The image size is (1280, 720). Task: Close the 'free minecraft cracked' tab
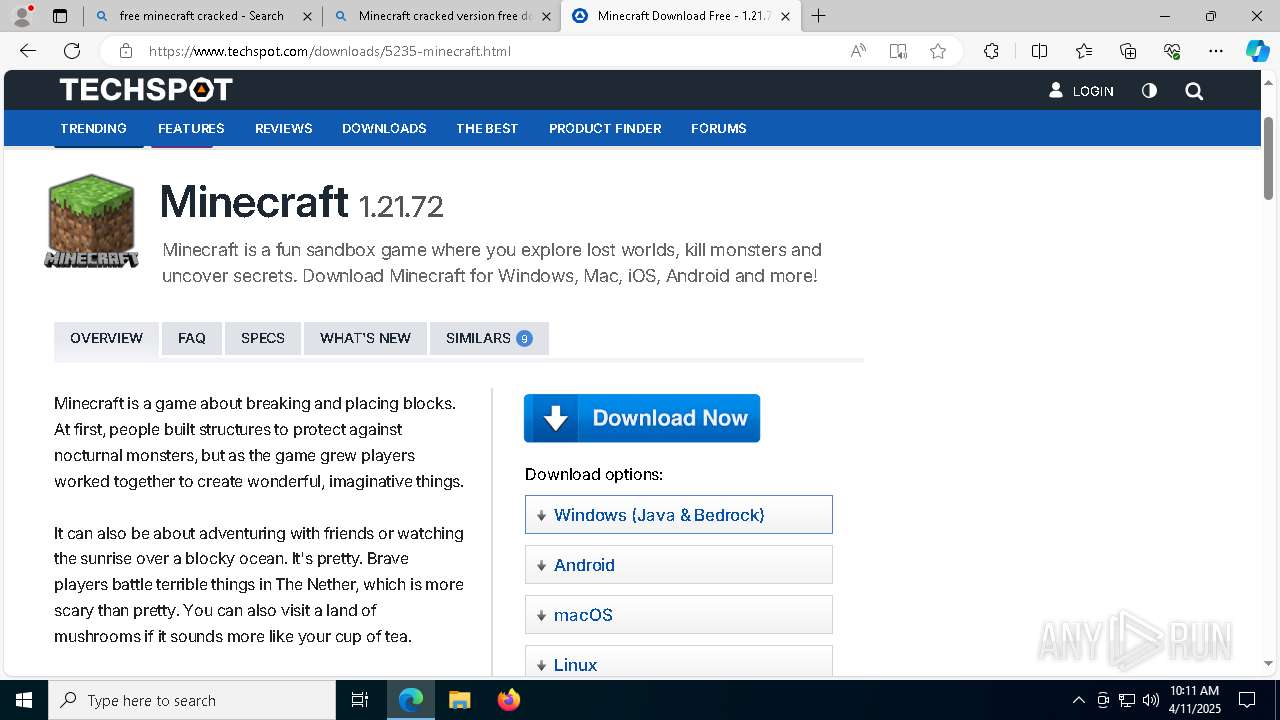[x=307, y=16]
